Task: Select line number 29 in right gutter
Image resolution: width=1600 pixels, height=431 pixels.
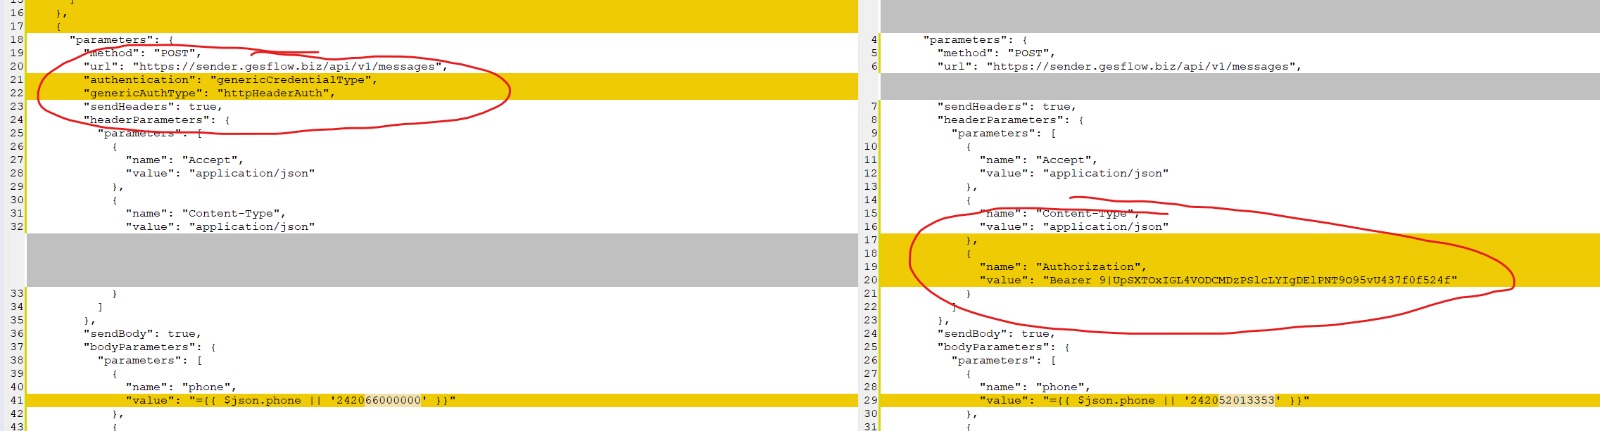Action: pyautogui.click(x=870, y=400)
